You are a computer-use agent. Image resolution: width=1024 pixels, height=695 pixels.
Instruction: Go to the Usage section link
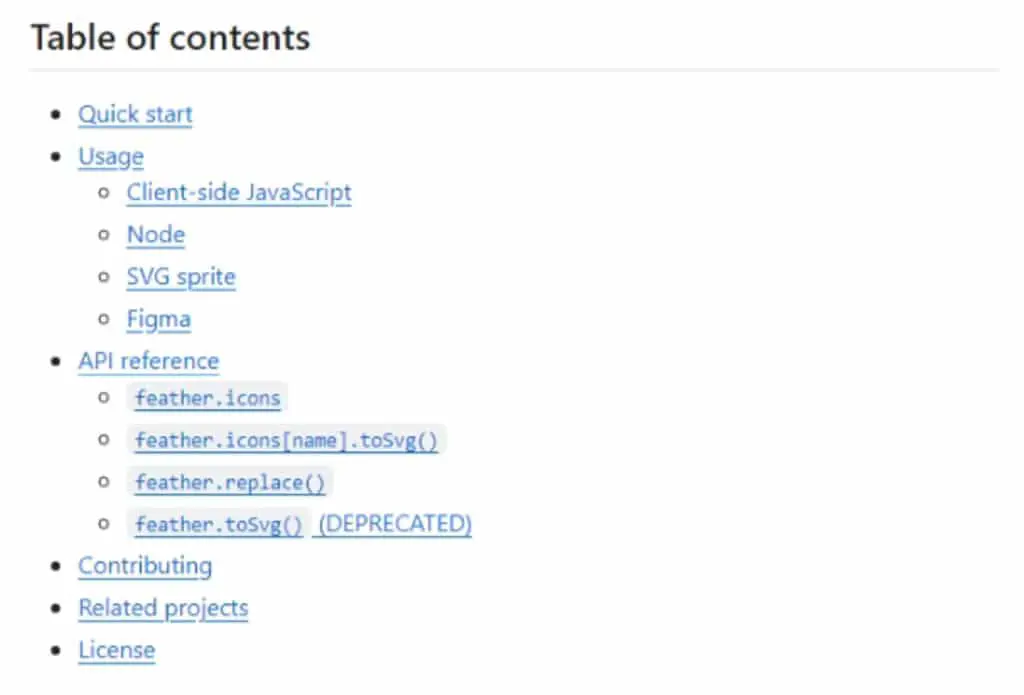[111, 157]
